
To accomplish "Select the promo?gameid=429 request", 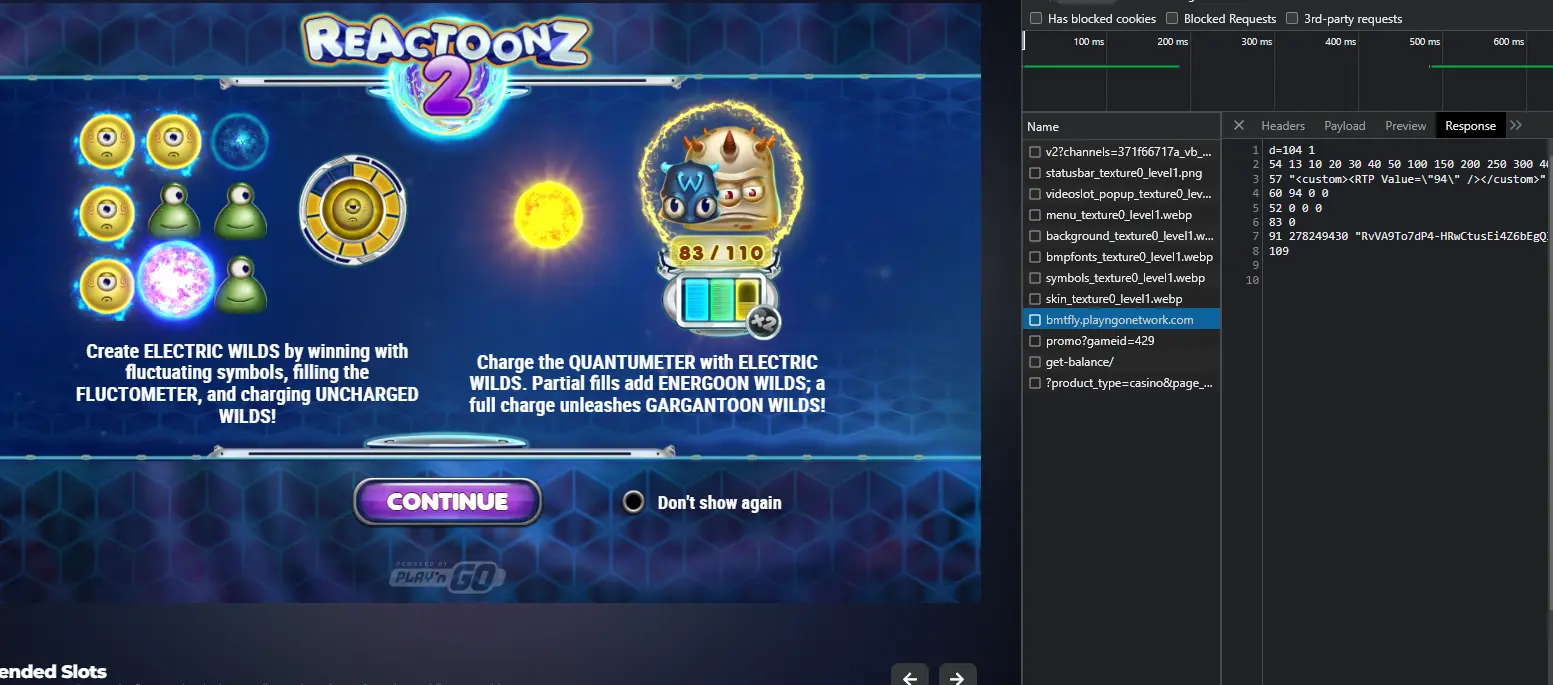I will [x=1121, y=341].
